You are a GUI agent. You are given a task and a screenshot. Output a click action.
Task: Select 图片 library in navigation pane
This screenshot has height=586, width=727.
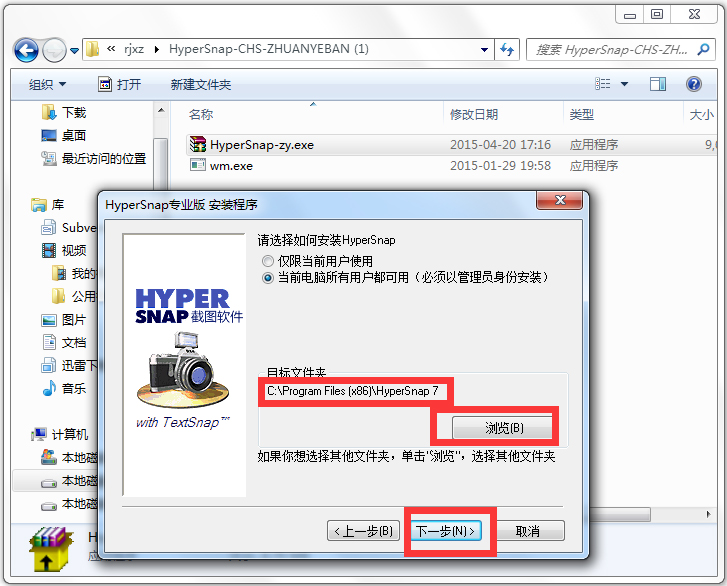[x=64, y=319]
